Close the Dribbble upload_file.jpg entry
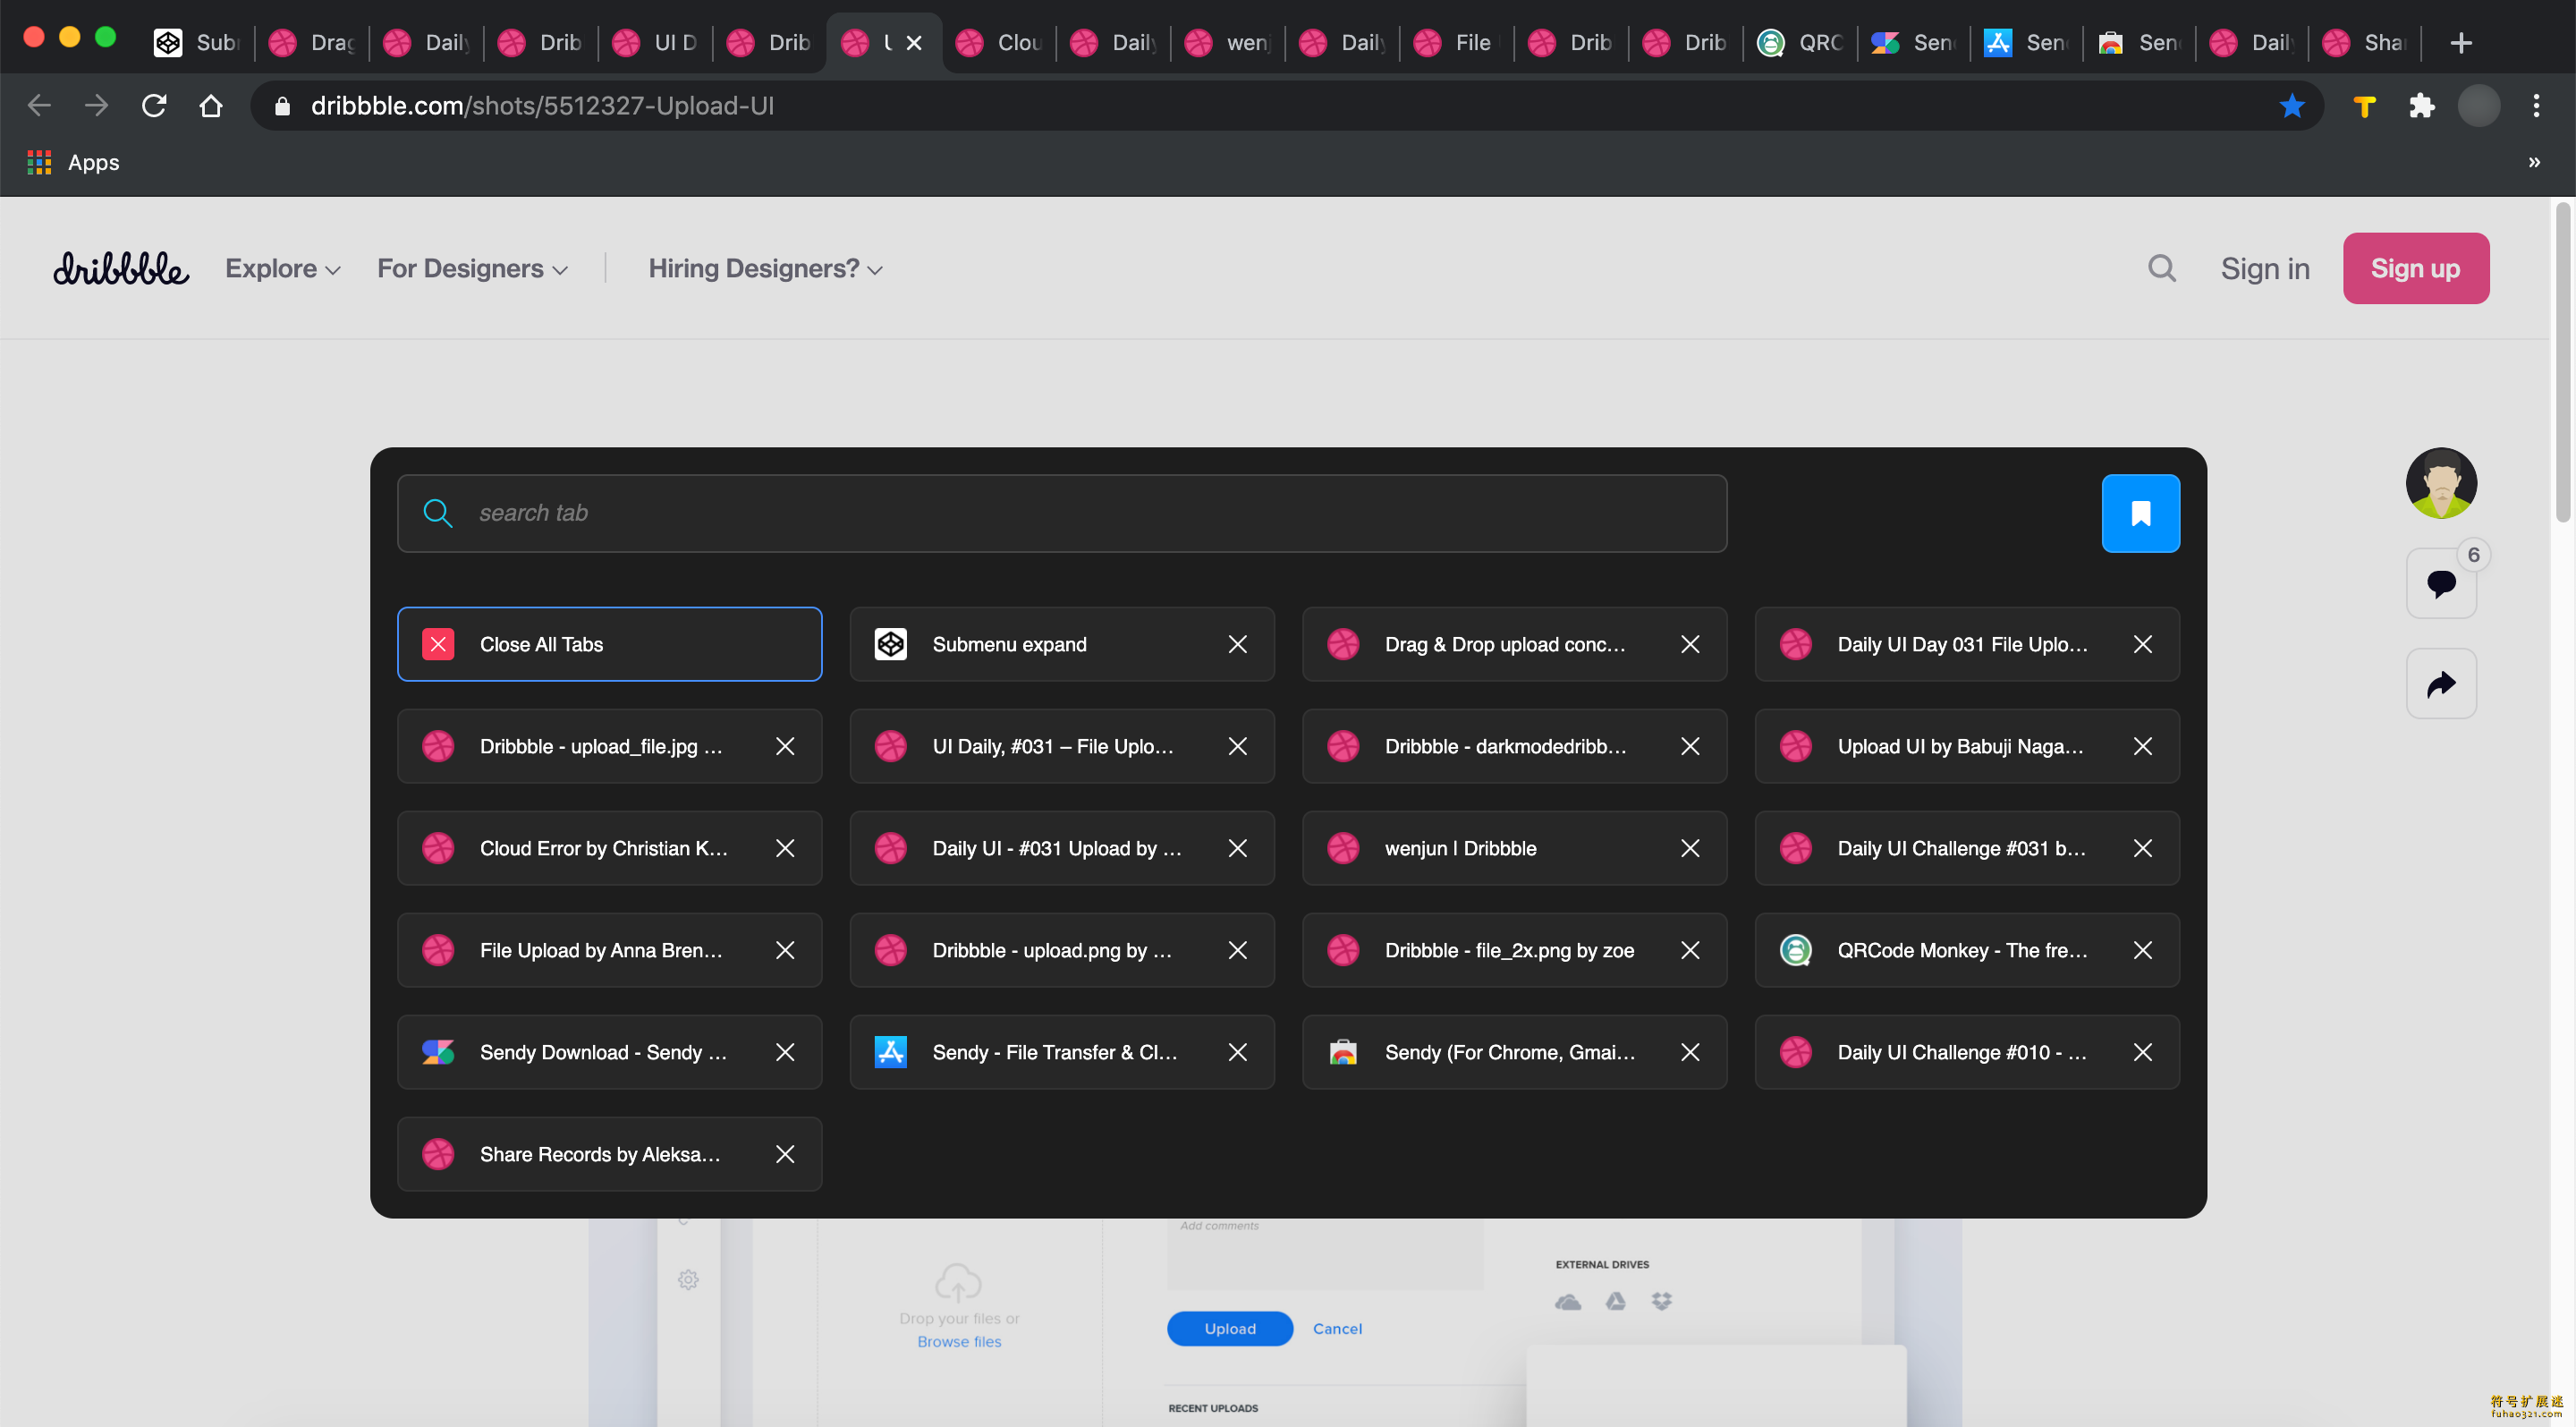This screenshot has height=1427, width=2576. pos(785,746)
